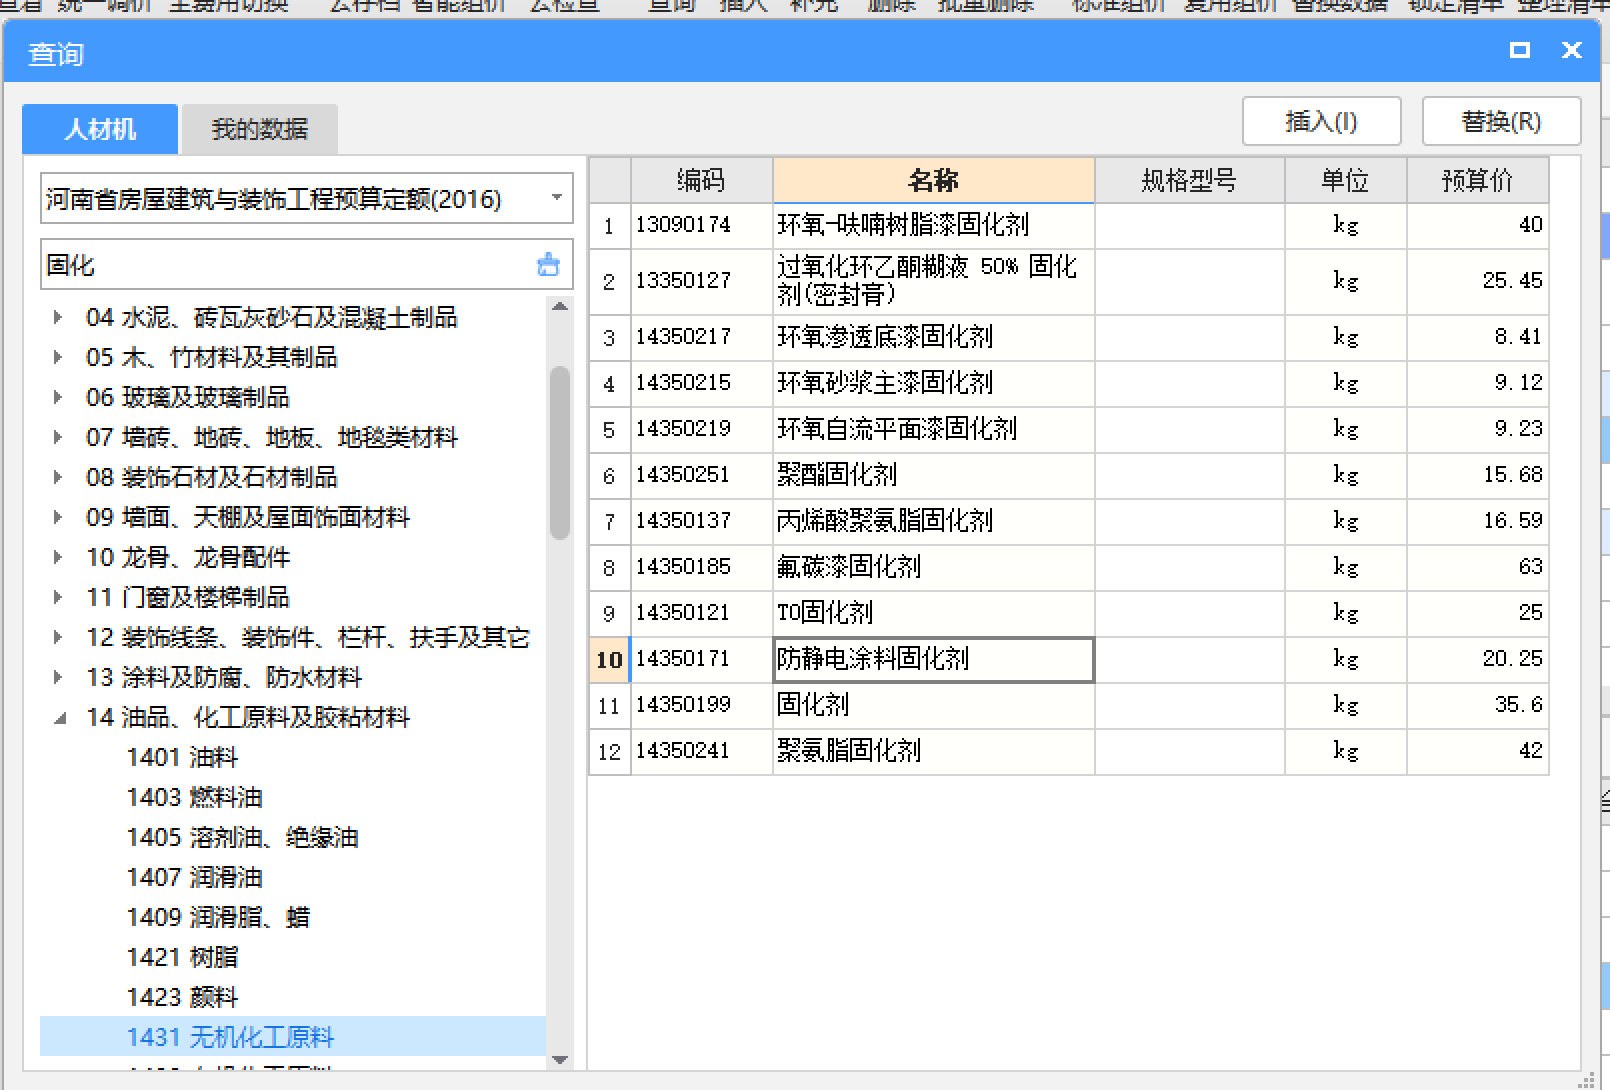Select tree item 1405 溶剂油、绝缘油
The height and width of the screenshot is (1090, 1610).
coord(242,837)
